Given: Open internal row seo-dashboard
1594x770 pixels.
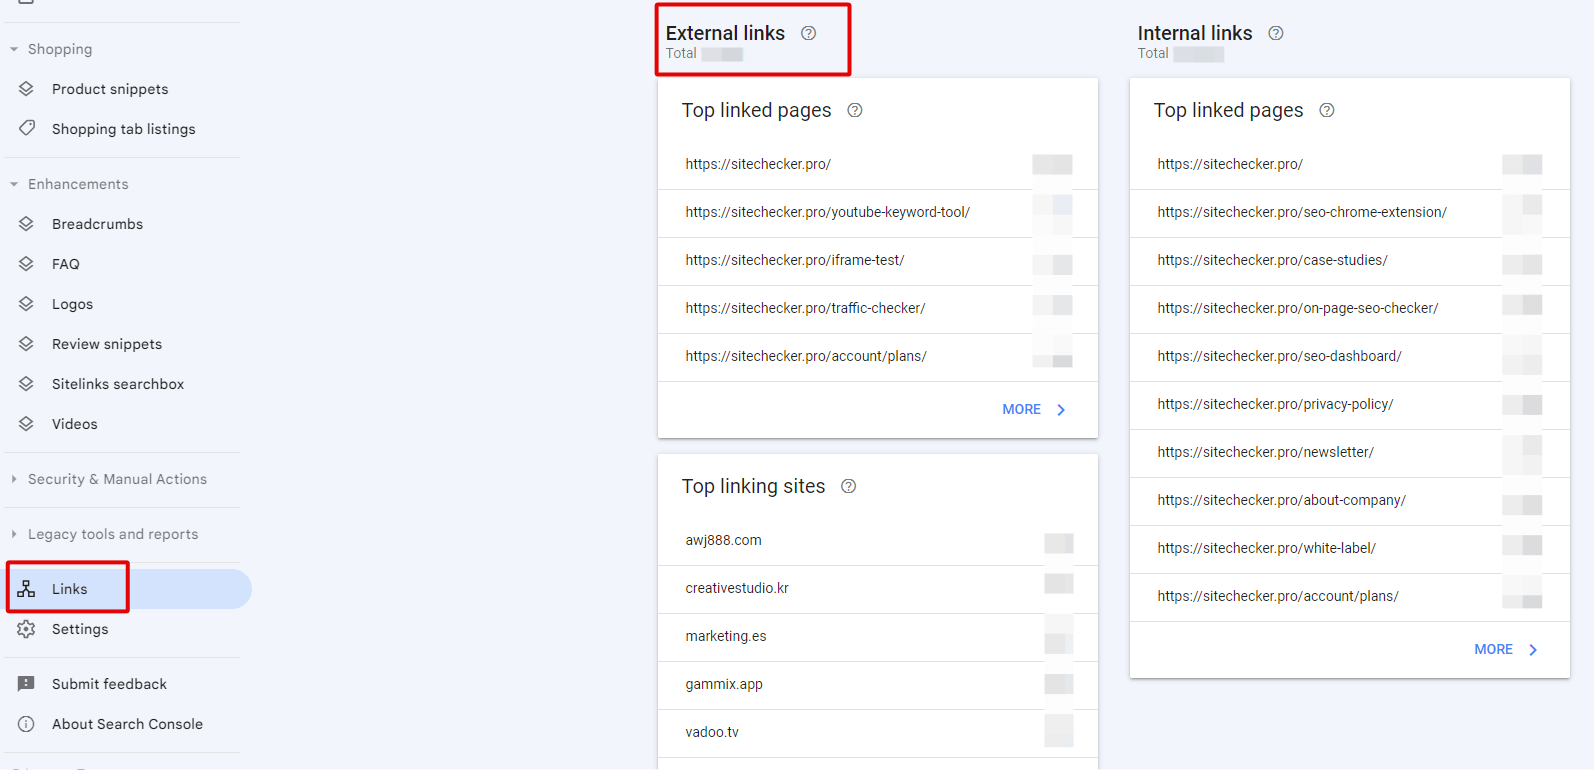Looking at the screenshot, I should click(1350, 357).
